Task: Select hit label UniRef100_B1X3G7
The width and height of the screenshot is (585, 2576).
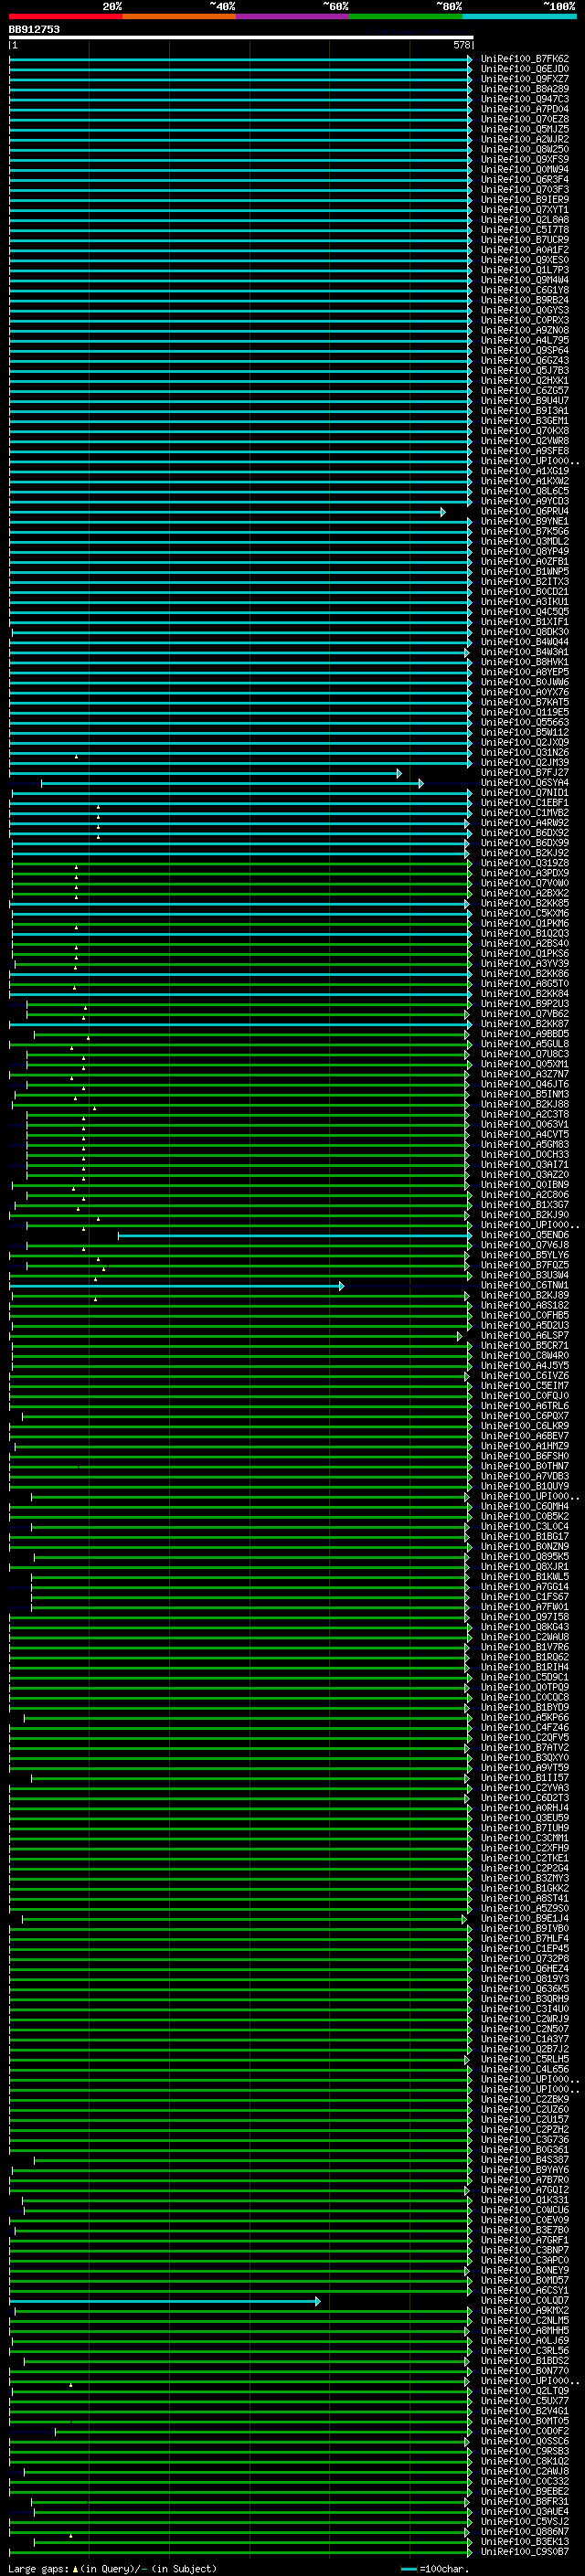Action: [x=525, y=1205]
